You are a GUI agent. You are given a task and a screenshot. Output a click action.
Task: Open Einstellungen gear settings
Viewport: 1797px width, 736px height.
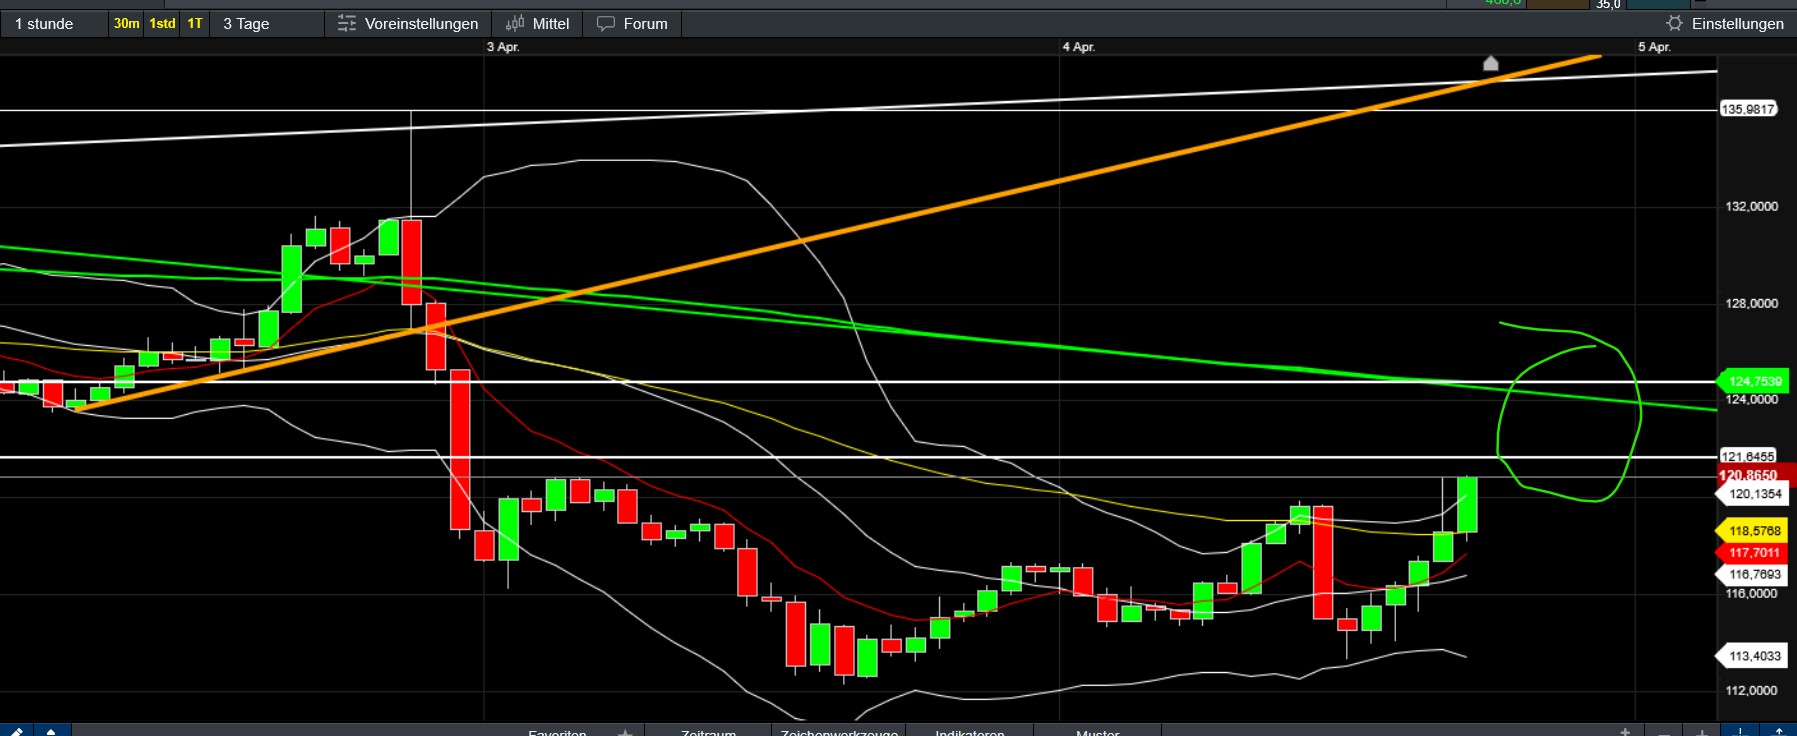pos(1675,23)
